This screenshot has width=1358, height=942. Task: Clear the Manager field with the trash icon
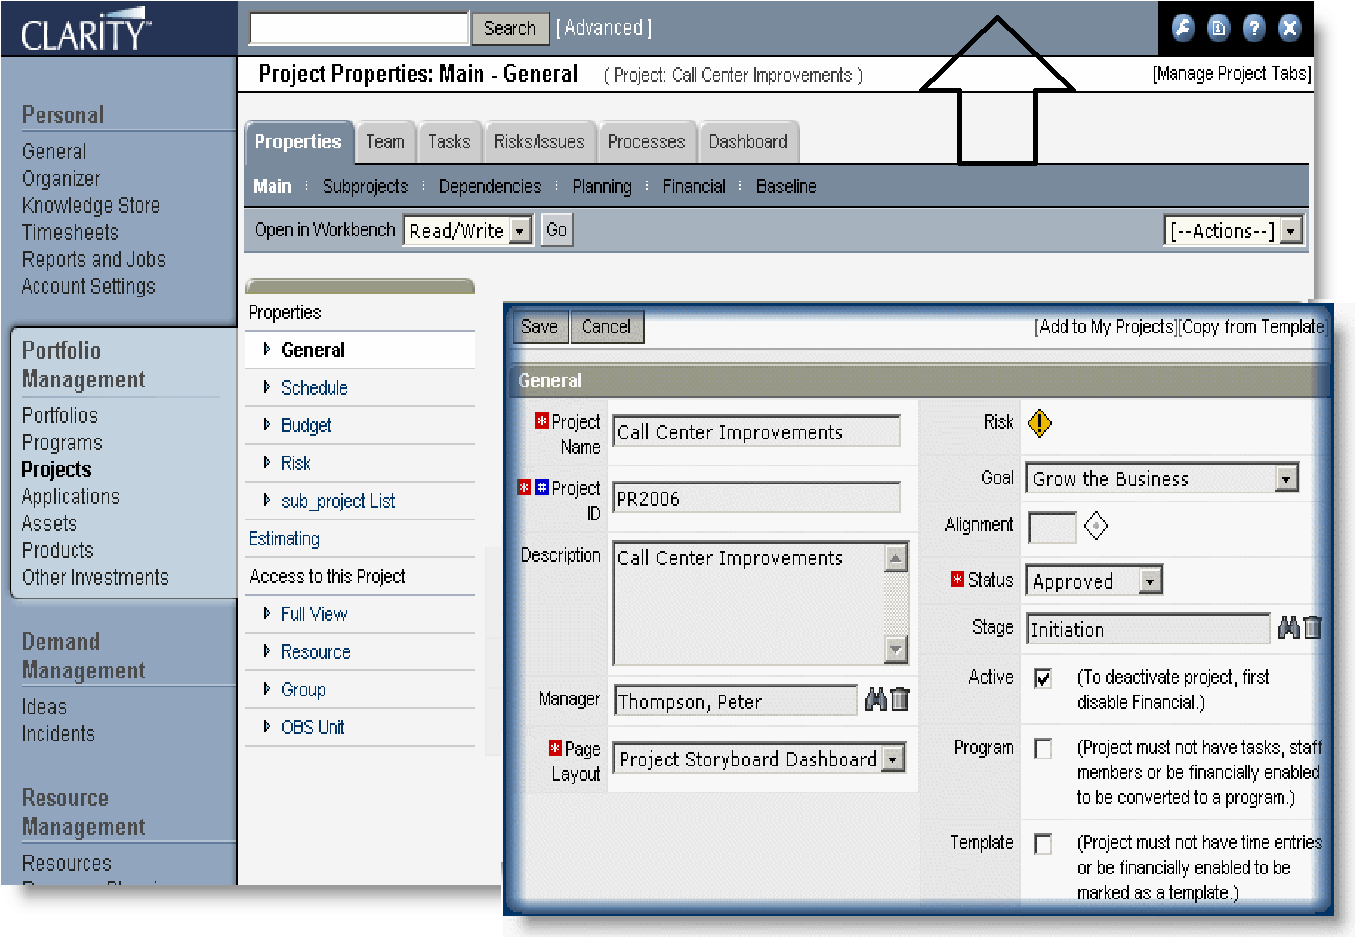tap(900, 700)
